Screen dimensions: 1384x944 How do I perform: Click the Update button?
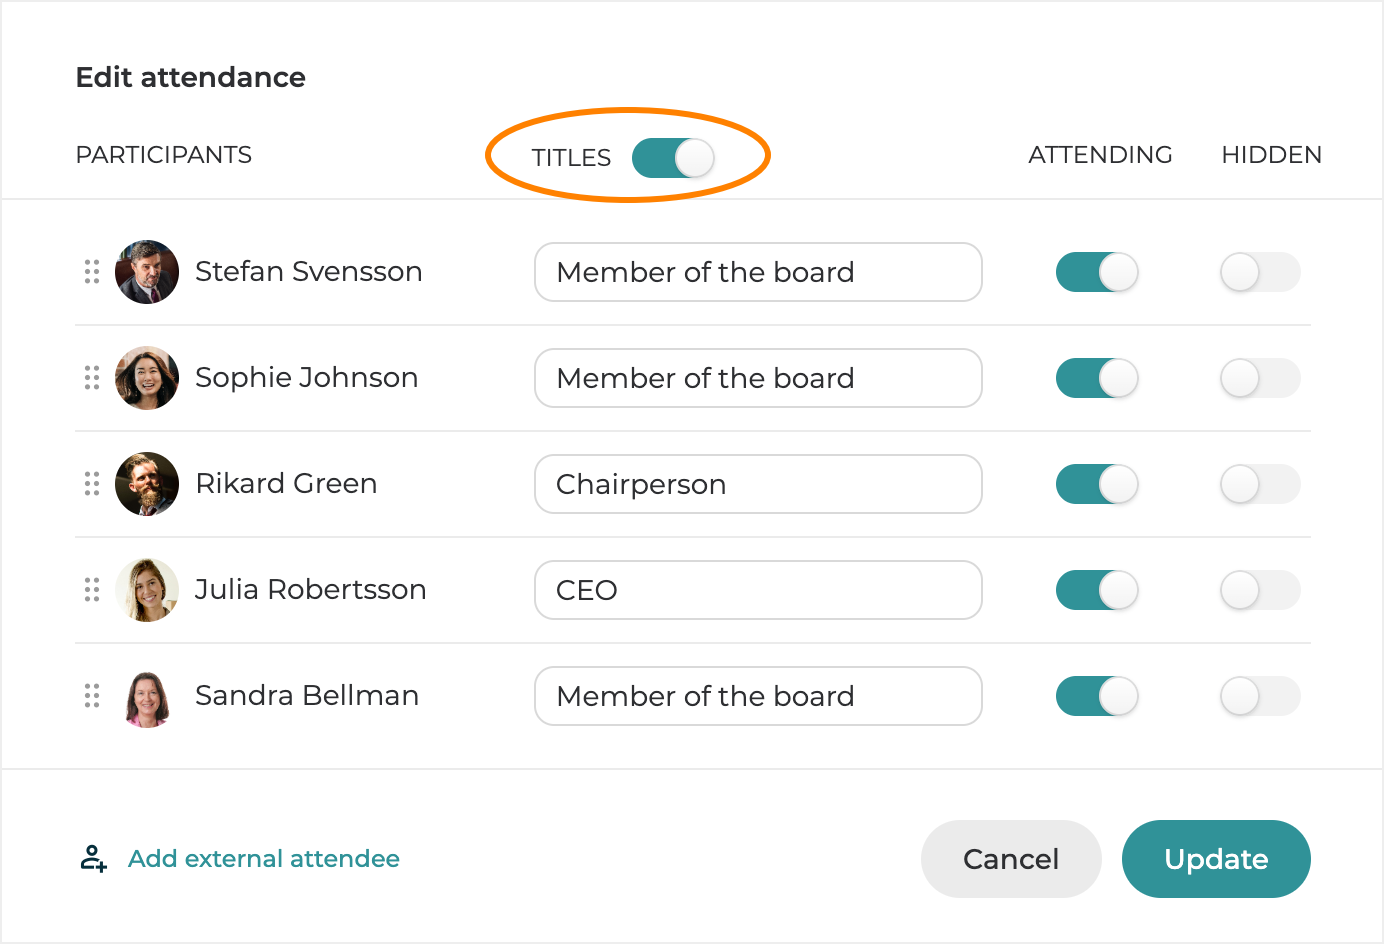(1216, 859)
